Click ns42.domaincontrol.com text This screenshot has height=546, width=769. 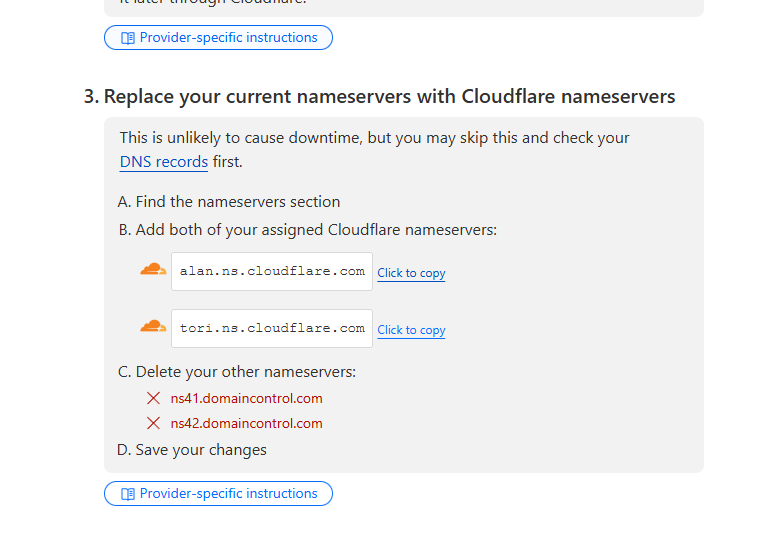[246, 423]
